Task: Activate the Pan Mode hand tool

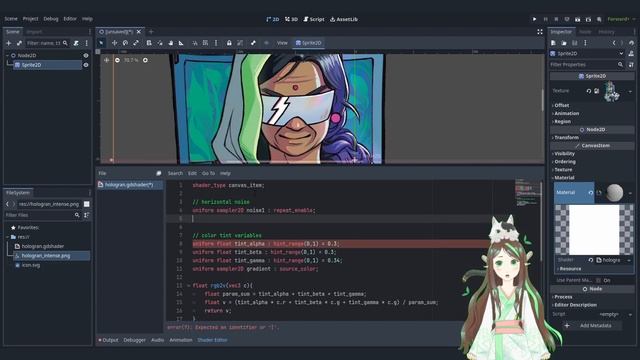Action: (171, 43)
